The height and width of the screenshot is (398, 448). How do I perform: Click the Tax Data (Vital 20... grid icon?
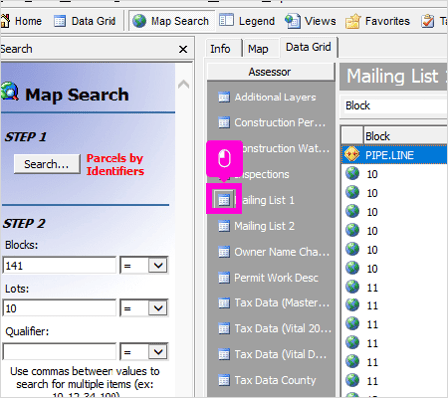point(224,329)
